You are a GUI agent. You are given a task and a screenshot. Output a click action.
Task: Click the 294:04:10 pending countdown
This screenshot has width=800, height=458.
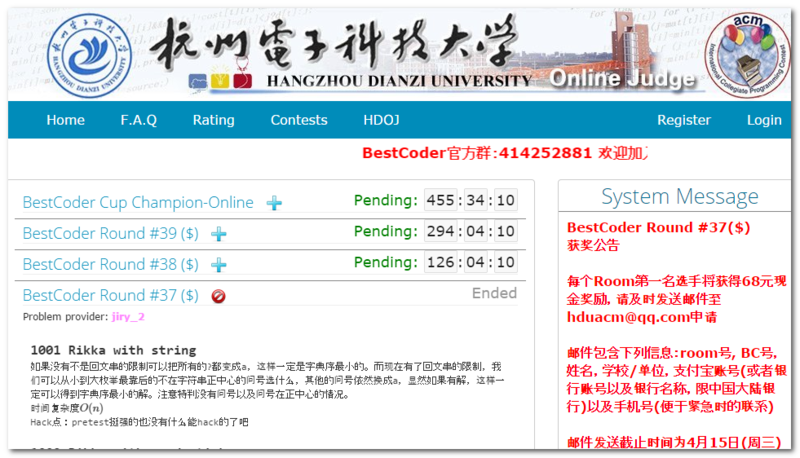pyautogui.click(x=470, y=231)
